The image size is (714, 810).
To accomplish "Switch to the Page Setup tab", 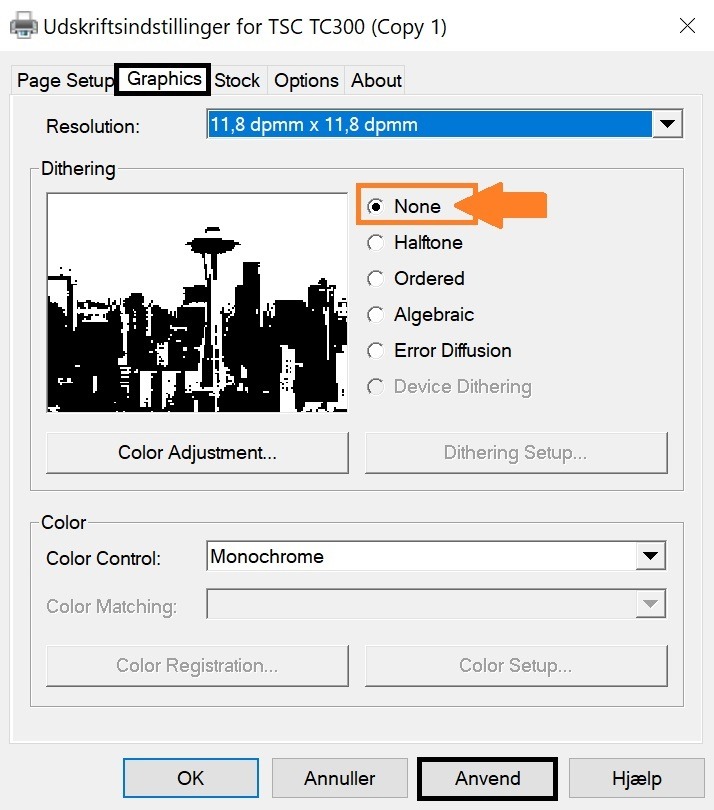I will coord(65,81).
